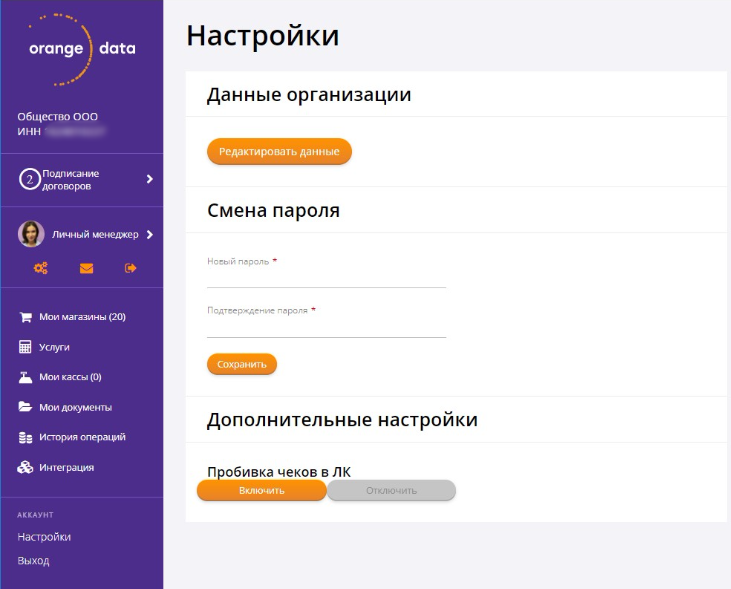The width and height of the screenshot is (731, 589).
Task: Expand Личный менеджер chevron arrow
Action: [149, 235]
